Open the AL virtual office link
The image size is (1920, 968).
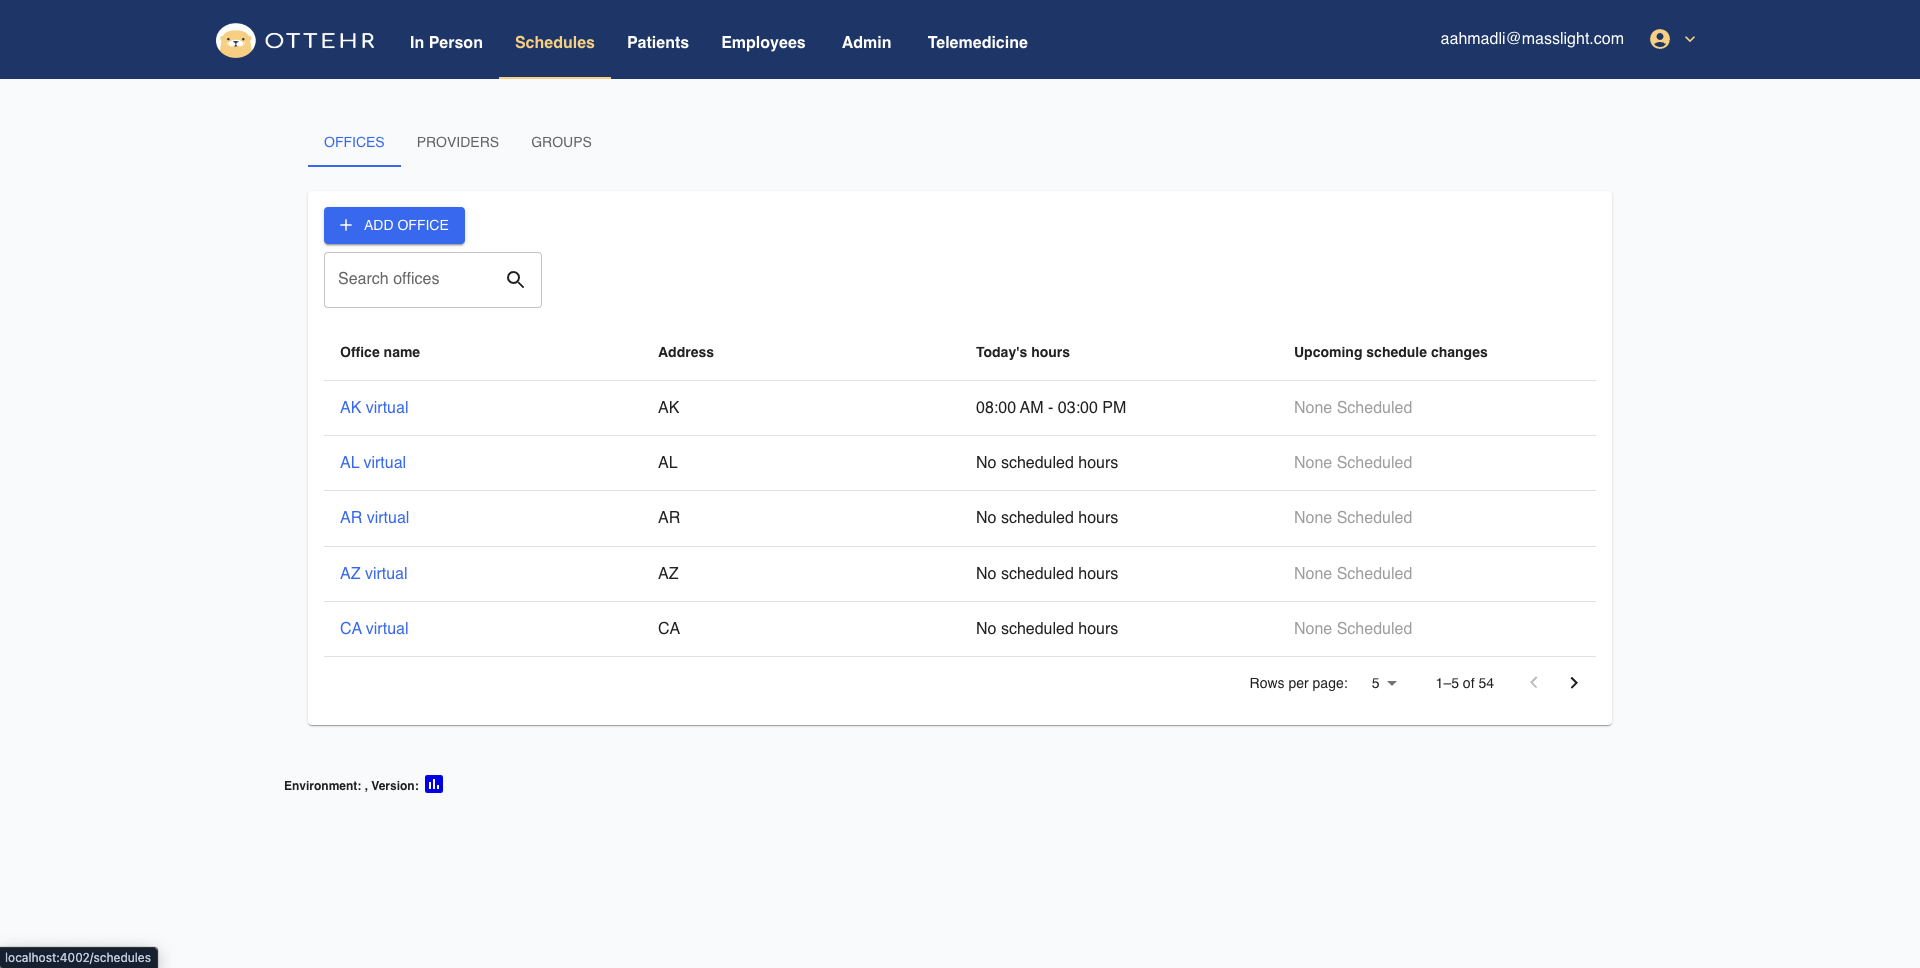373,463
